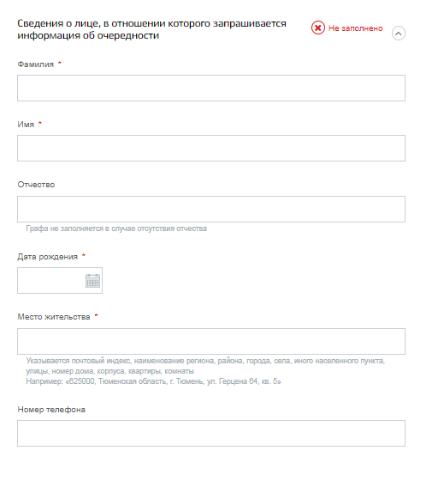Open the calendar date picker icon
Viewport: 425px width, 498px height.
[x=92, y=281]
